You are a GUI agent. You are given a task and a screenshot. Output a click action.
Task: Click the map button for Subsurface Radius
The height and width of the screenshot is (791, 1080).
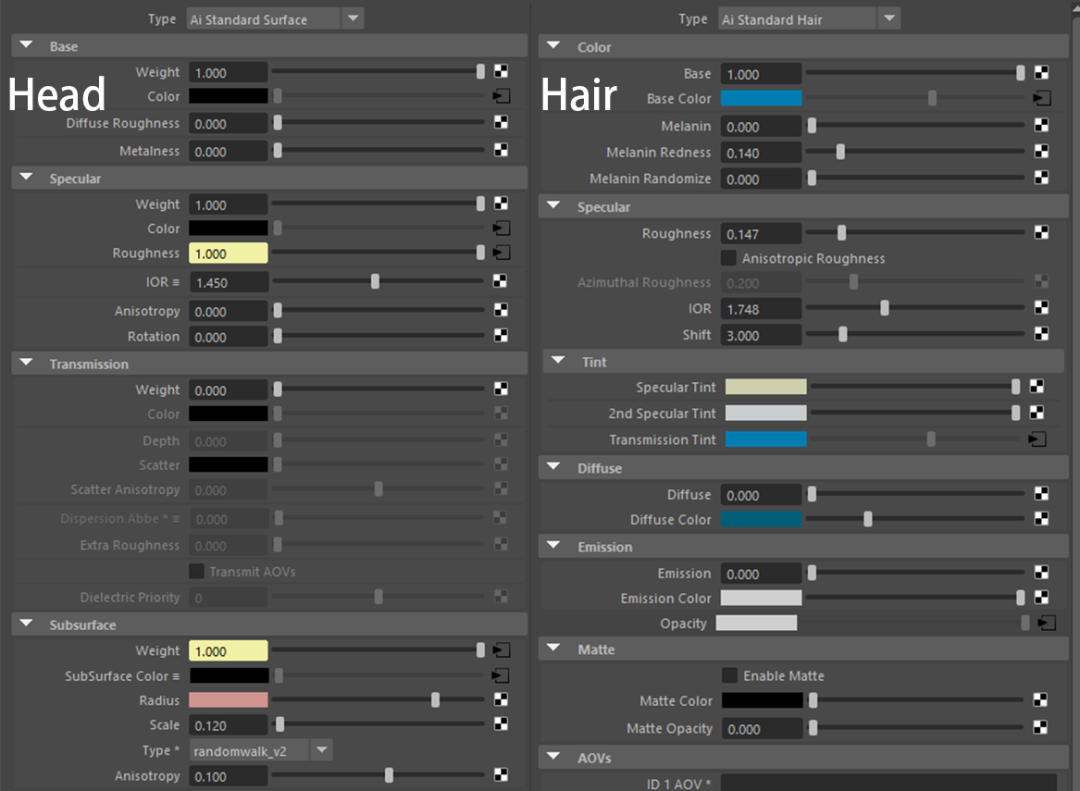click(501, 699)
